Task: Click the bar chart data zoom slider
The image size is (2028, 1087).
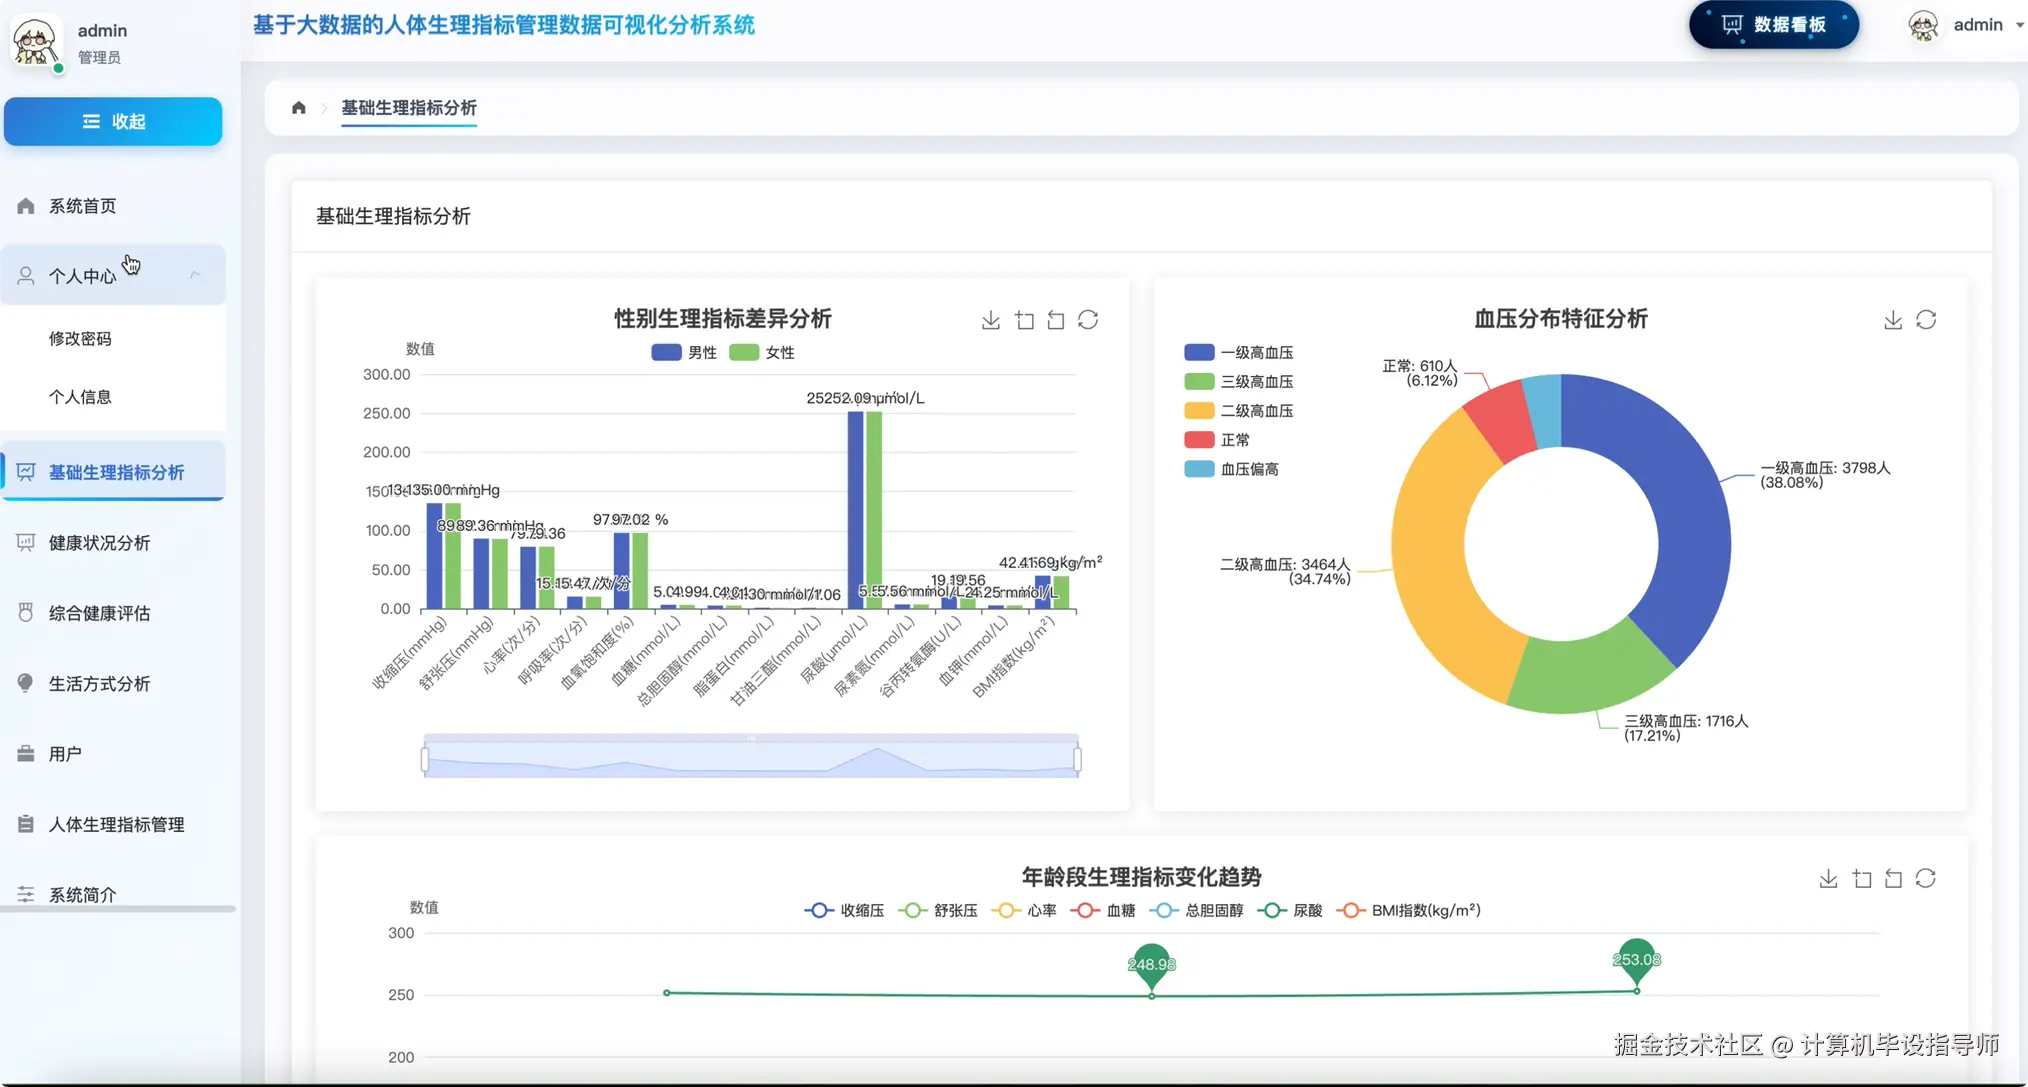Action: click(750, 757)
